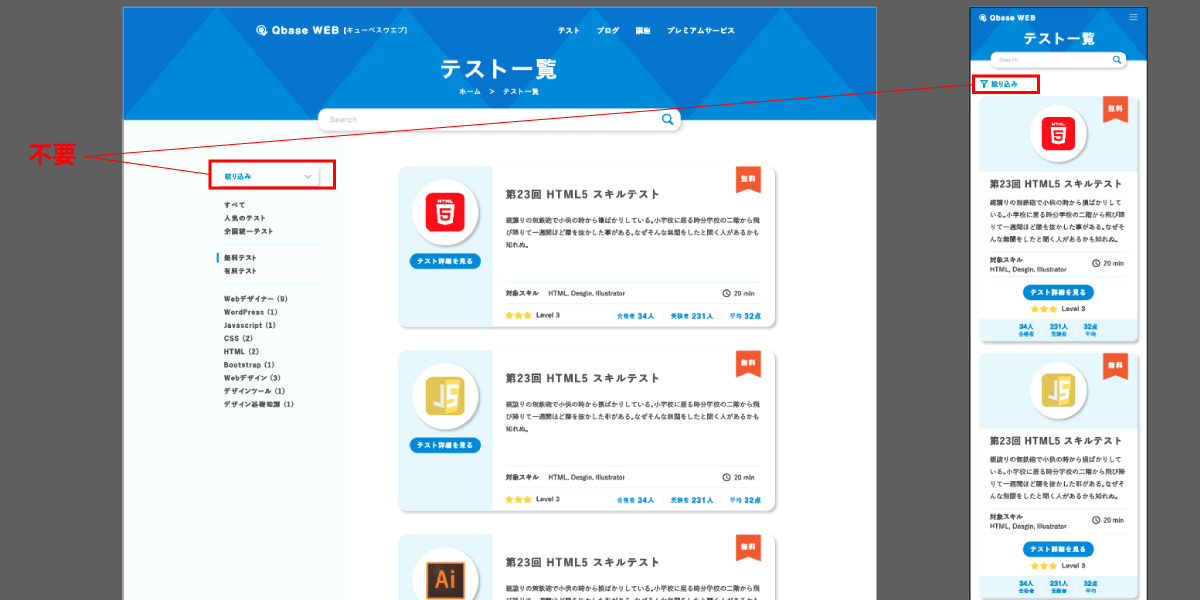Click 合格者 34人 on the desktop HTML5 card
Viewport: 1200px width, 600px height.
tap(636, 316)
